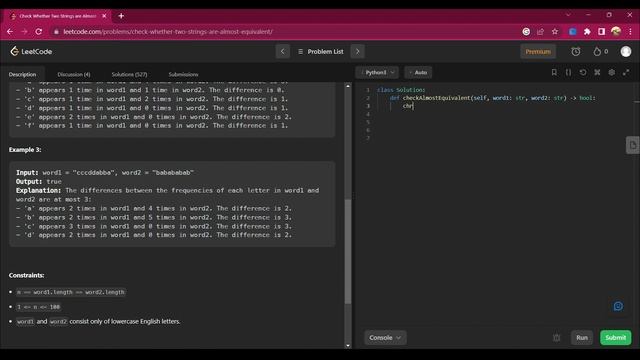Click the 'Example 3:' heading

(x=25, y=150)
